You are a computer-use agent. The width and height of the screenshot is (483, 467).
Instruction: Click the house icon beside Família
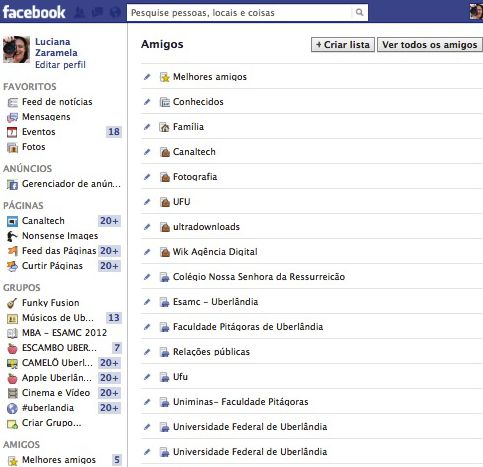pyautogui.click(x=165, y=127)
